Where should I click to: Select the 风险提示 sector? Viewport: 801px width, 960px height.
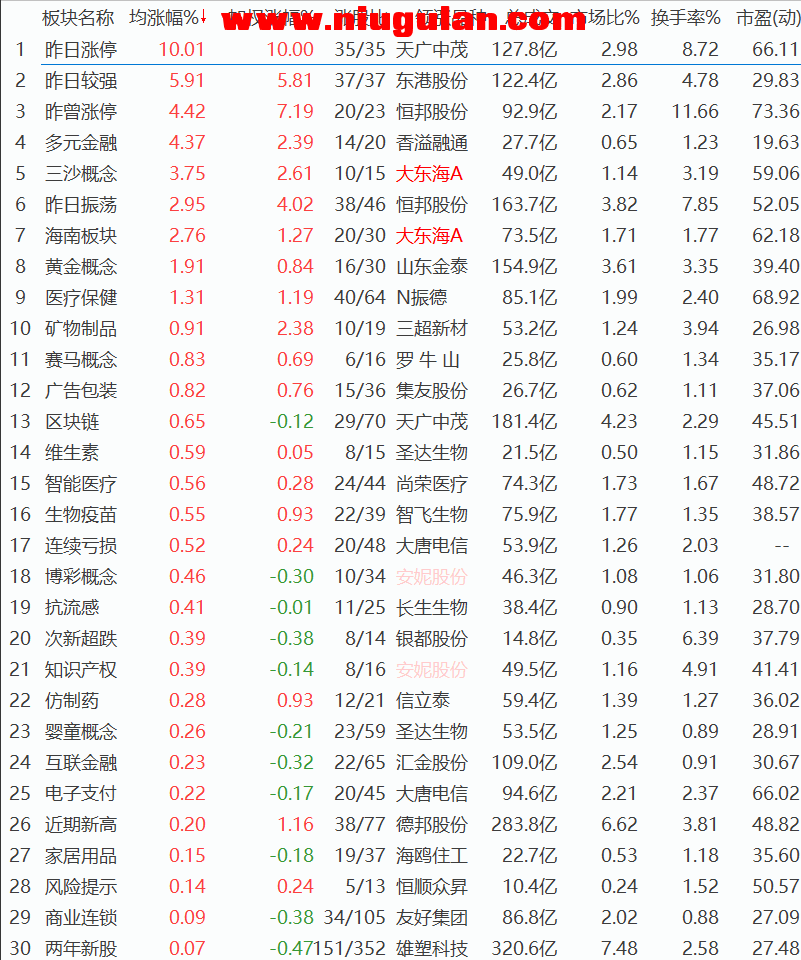pos(81,887)
